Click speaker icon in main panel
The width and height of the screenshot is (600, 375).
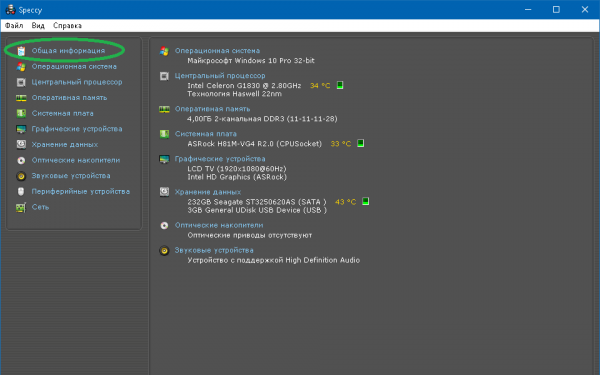point(164,251)
